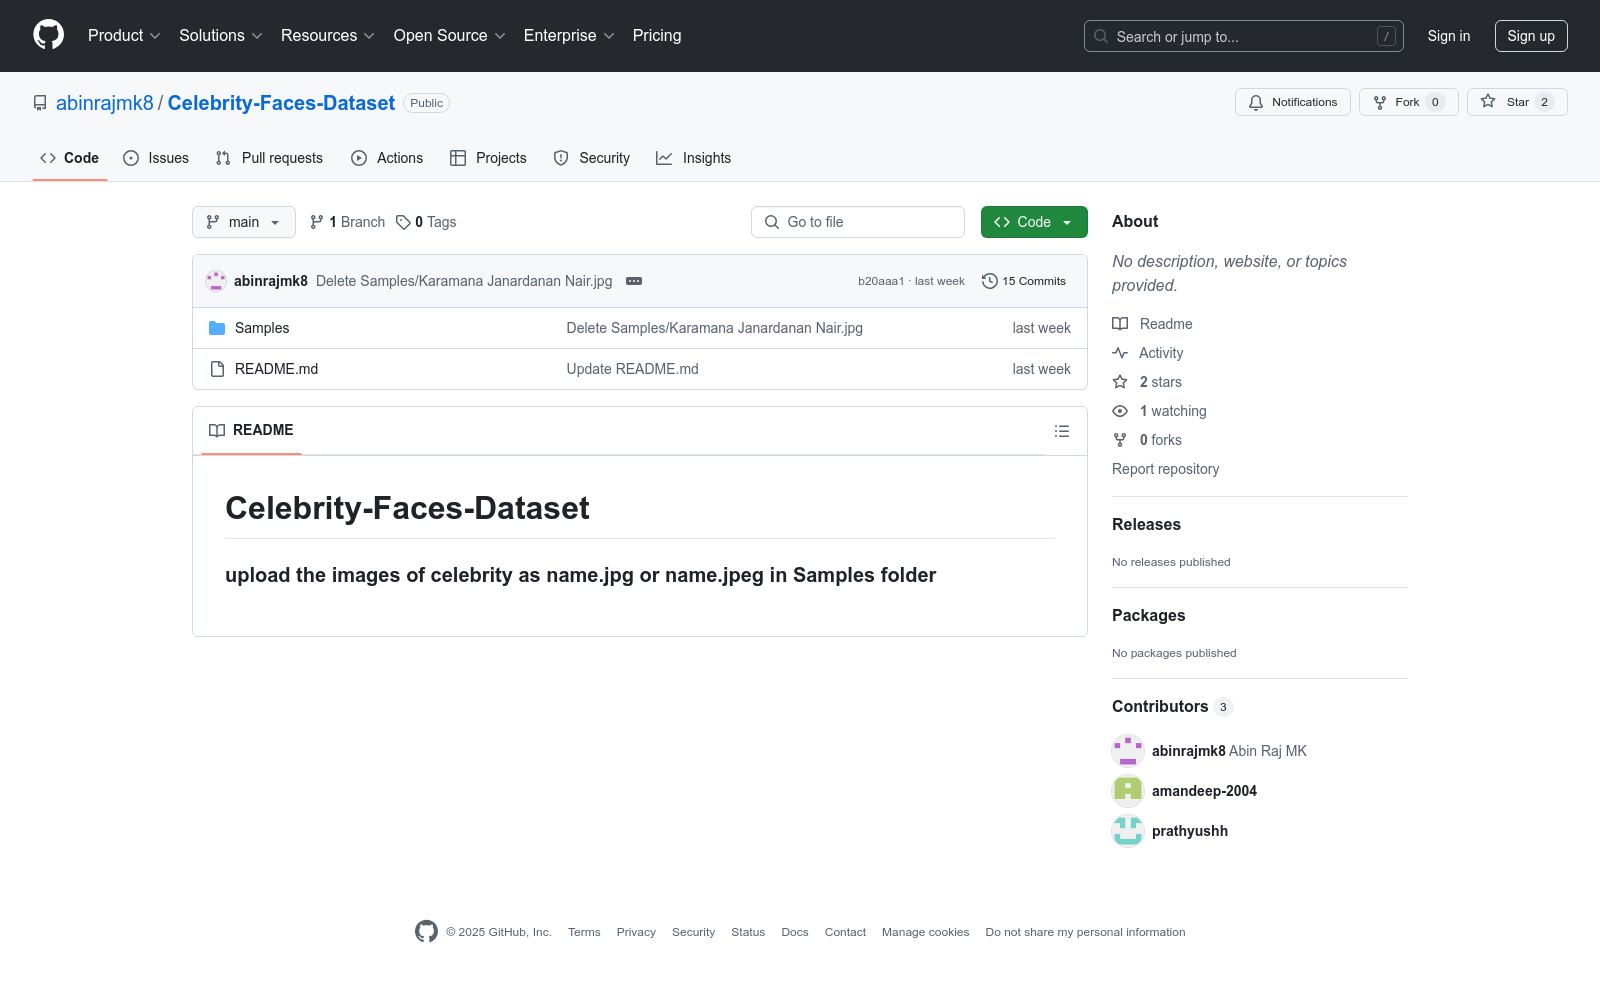Open the Packages heading link
The height and width of the screenshot is (1000, 1600).
(1148, 615)
